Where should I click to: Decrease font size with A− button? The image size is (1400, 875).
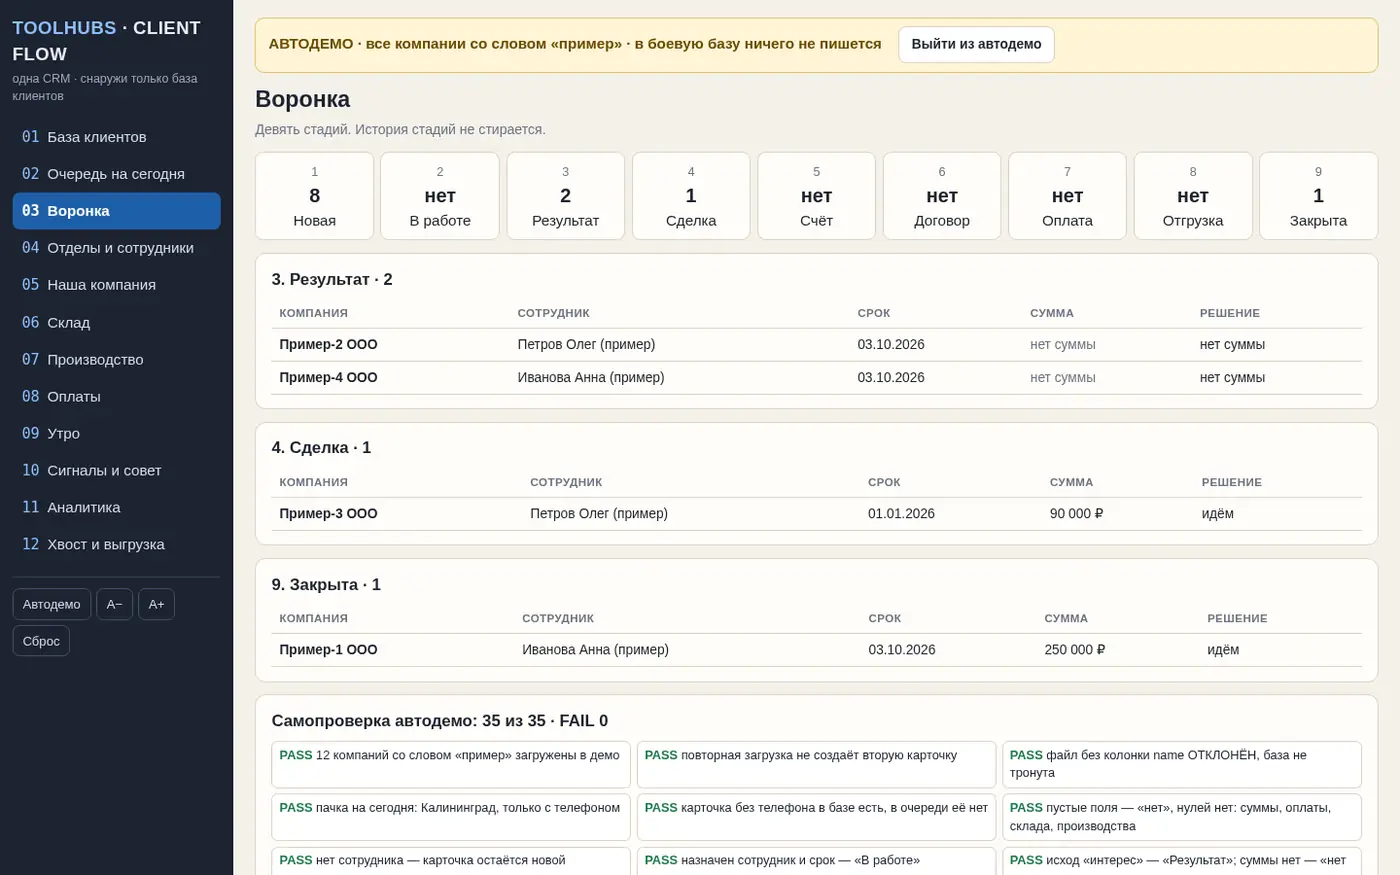(115, 604)
